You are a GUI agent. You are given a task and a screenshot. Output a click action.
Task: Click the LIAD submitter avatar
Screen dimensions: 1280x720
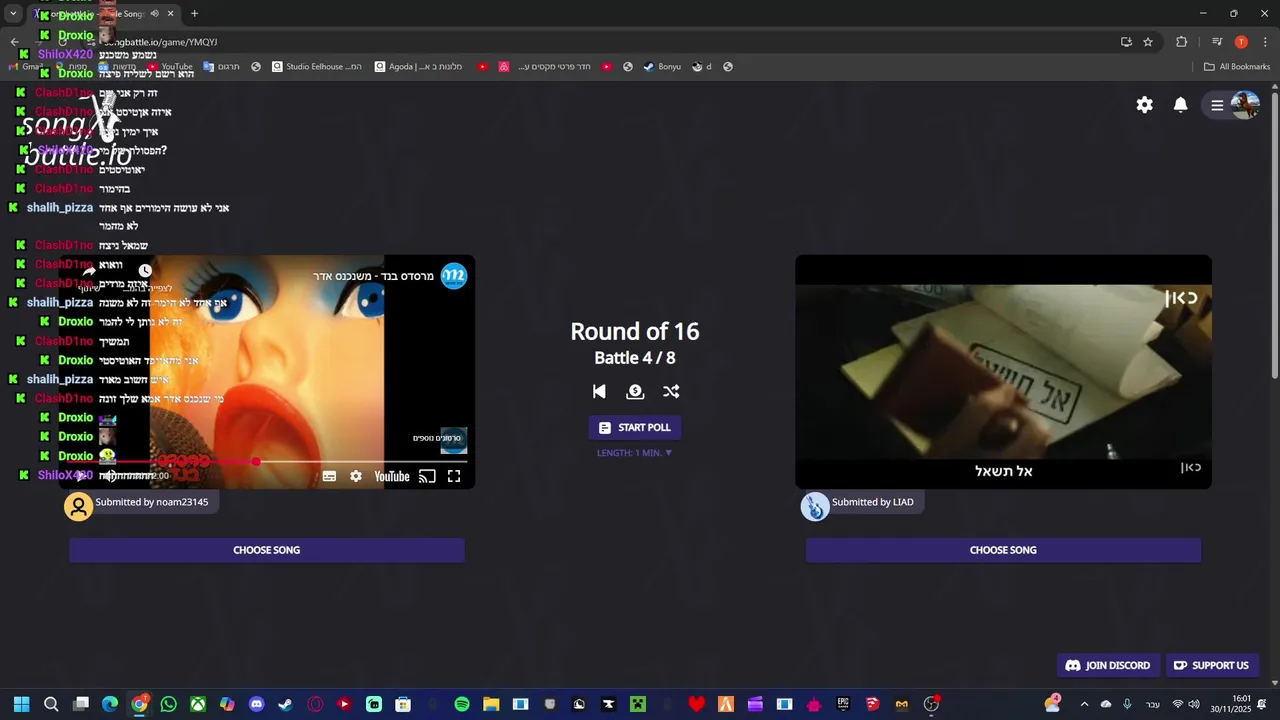point(815,506)
